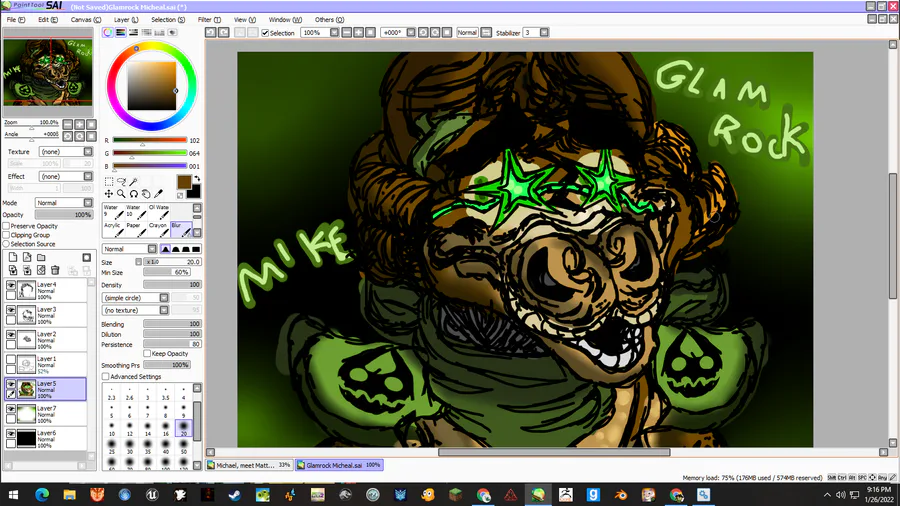Select the Rotate view tool
Screen dimensions: 900x506
pos(133,194)
